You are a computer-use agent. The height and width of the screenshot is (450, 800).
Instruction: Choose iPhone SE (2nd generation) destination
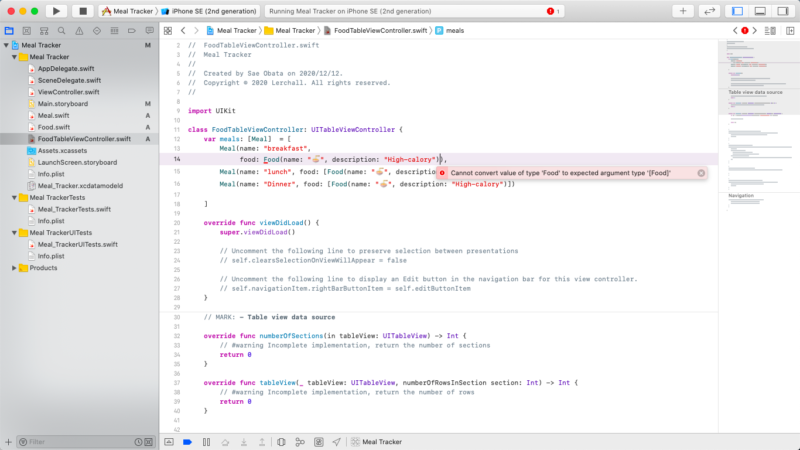(x=209, y=11)
